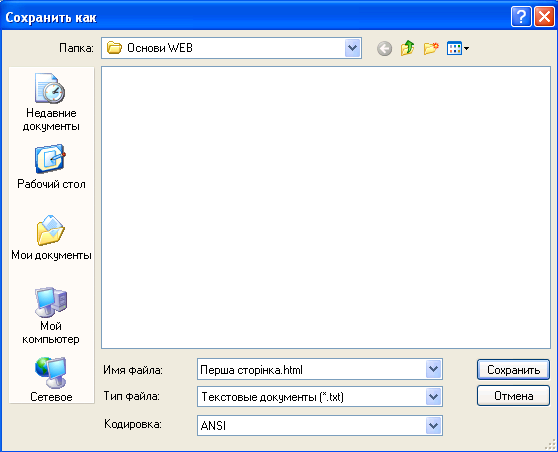
Task: Click the Сохранить button
Action: point(513,370)
